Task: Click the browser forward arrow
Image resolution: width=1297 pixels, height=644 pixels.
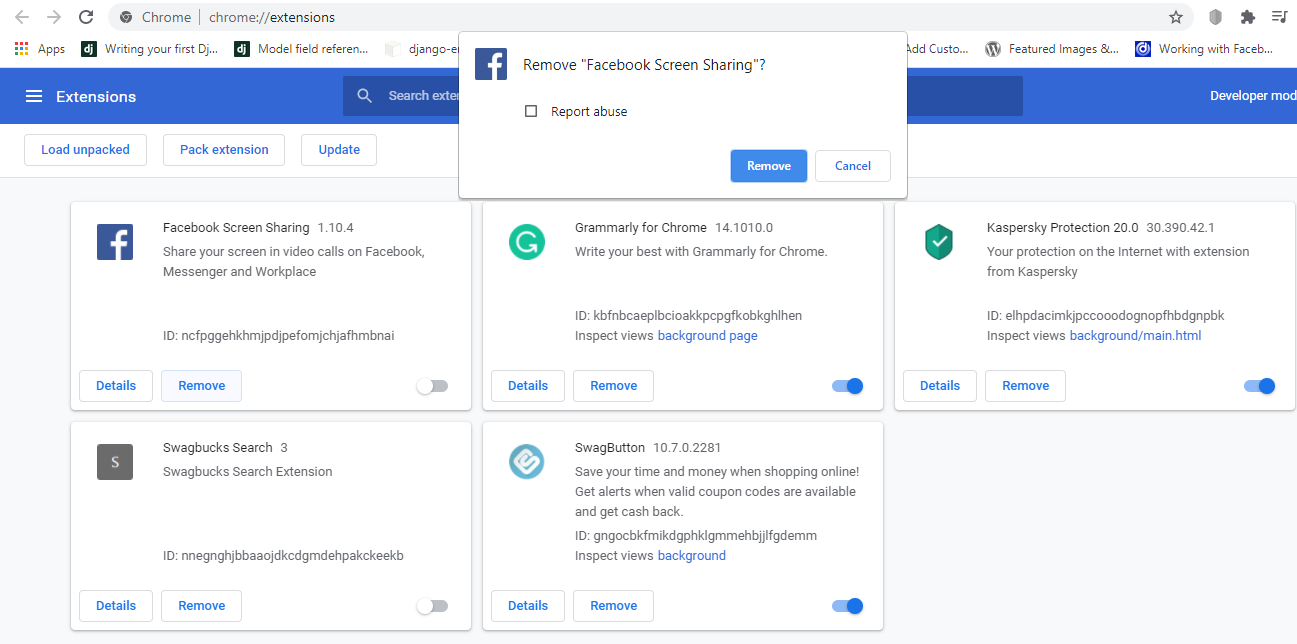Action: pos(54,17)
